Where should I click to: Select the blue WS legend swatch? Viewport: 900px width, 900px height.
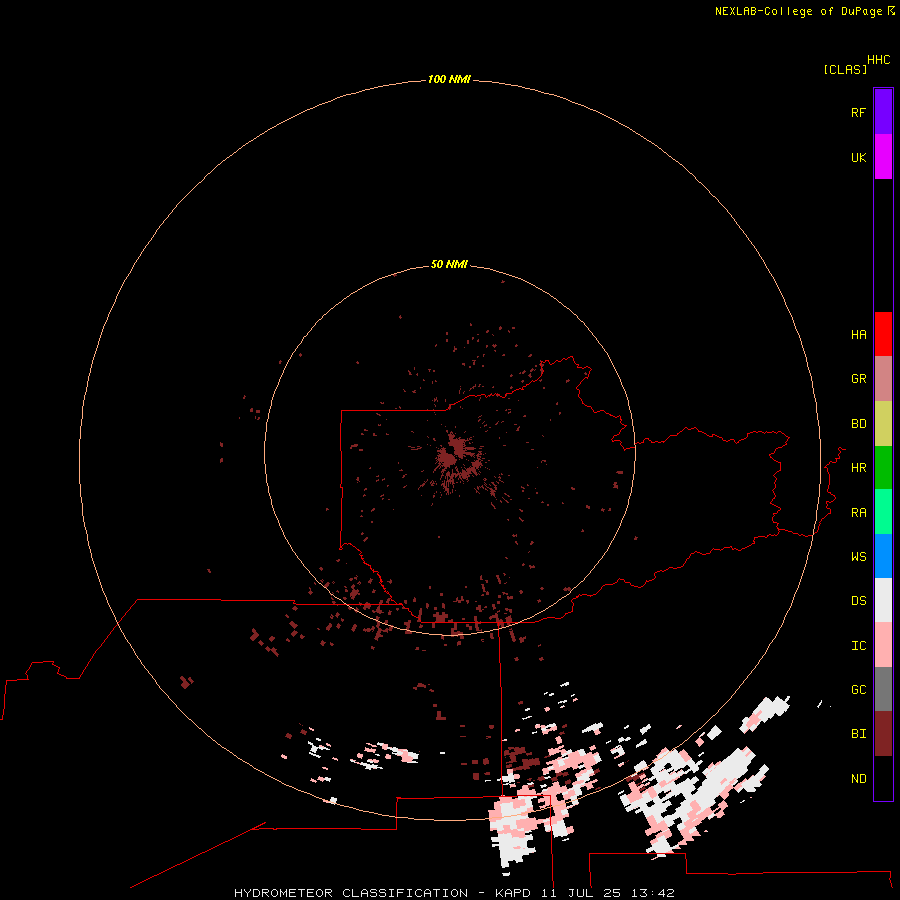pos(883,556)
